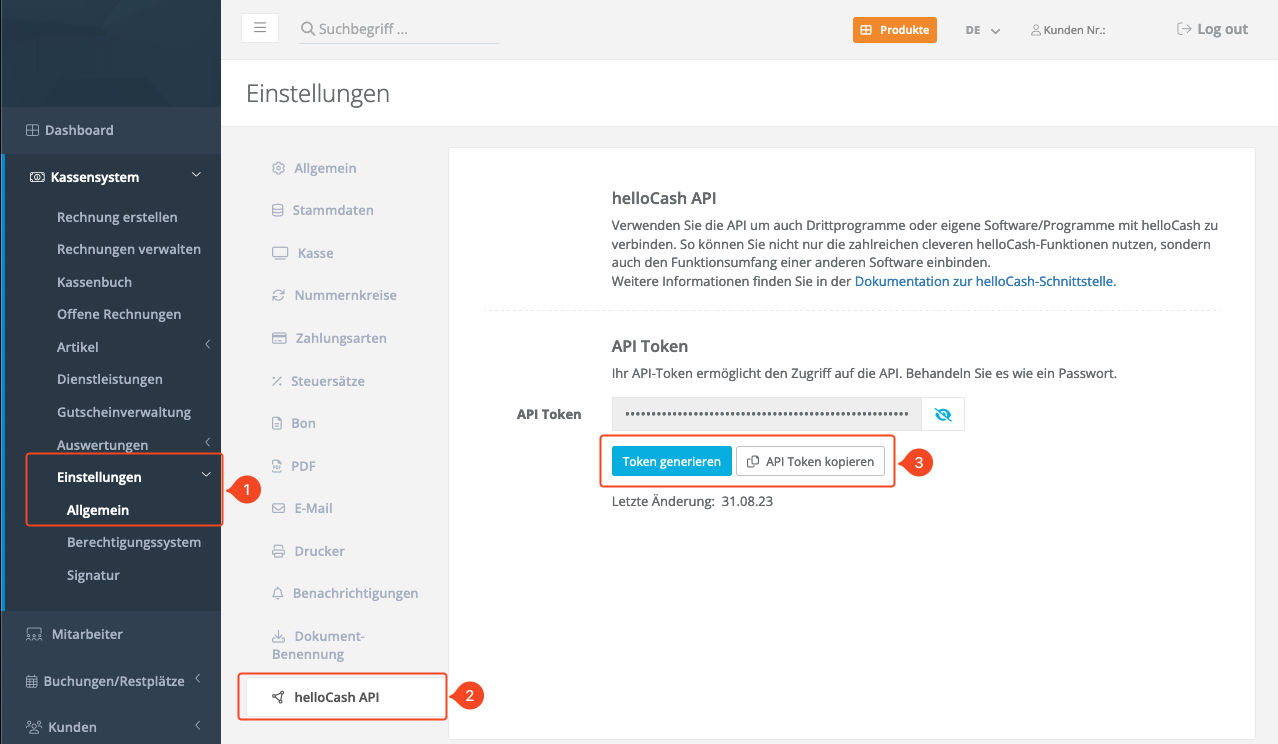
Task: Click the search magnifier icon
Action: pos(308,29)
